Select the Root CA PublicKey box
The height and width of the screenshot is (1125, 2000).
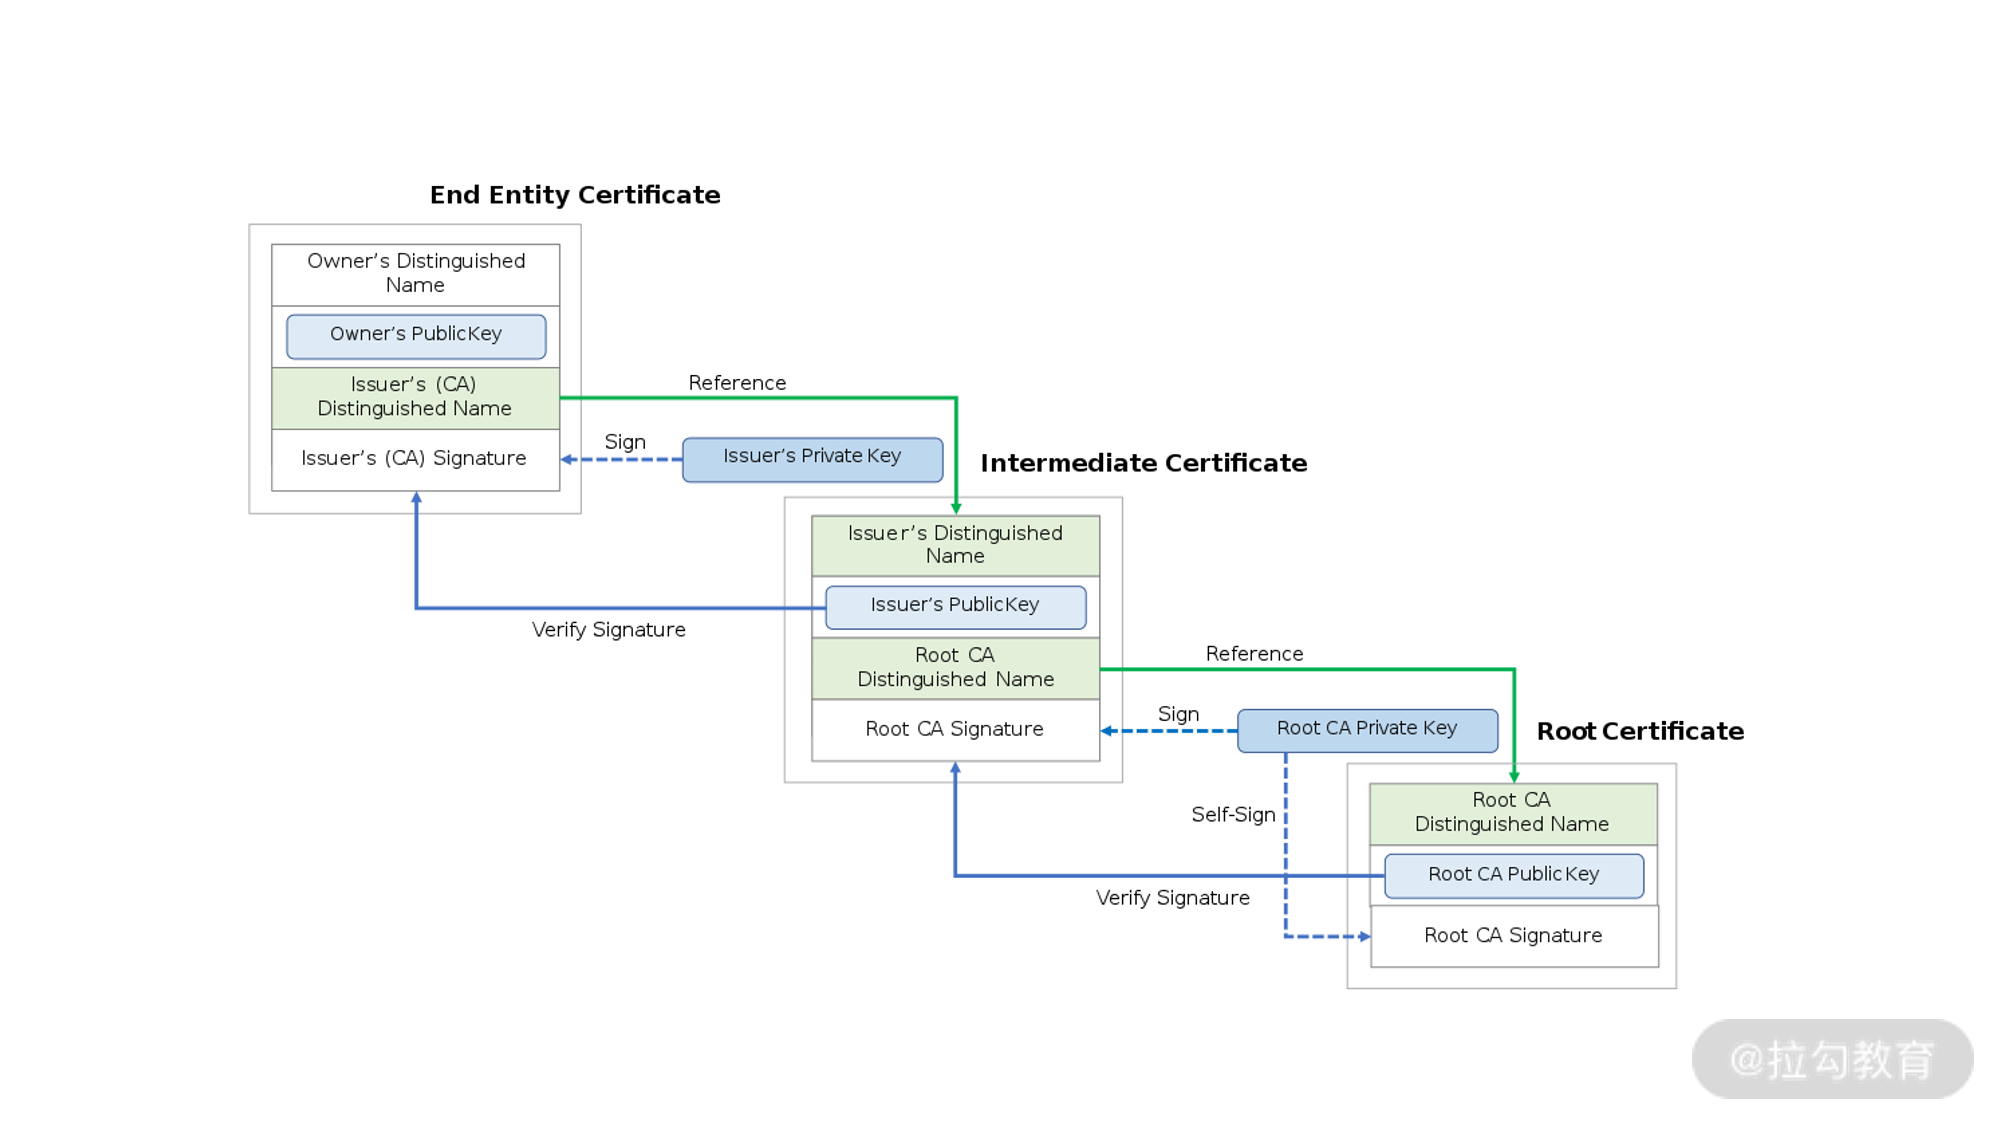click(1513, 875)
